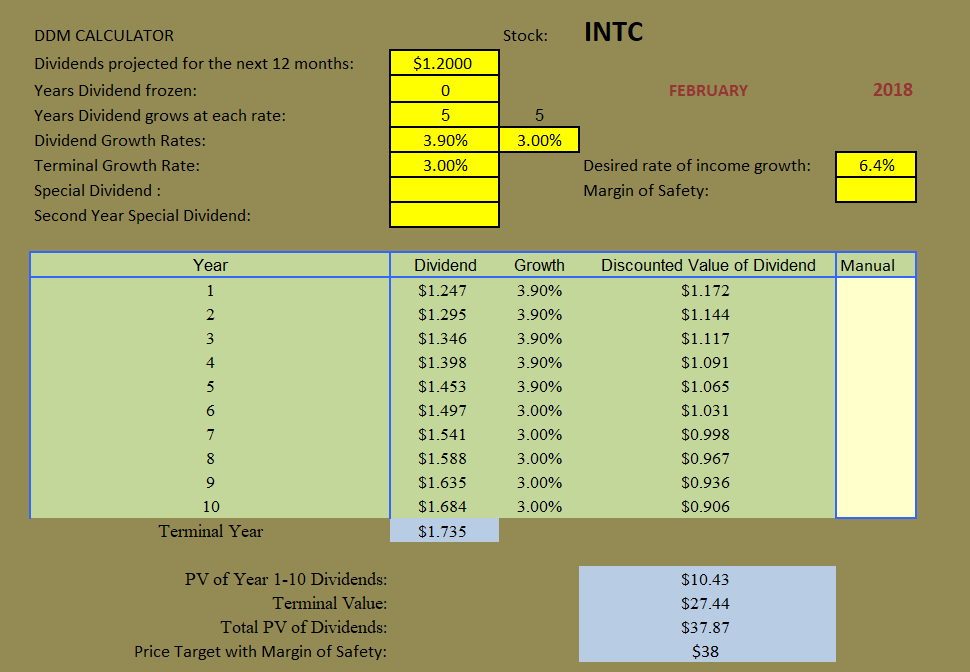The width and height of the screenshot is (970, 672).
Task: Click the Total PV of Dividends $37.87
Action: 705,627
